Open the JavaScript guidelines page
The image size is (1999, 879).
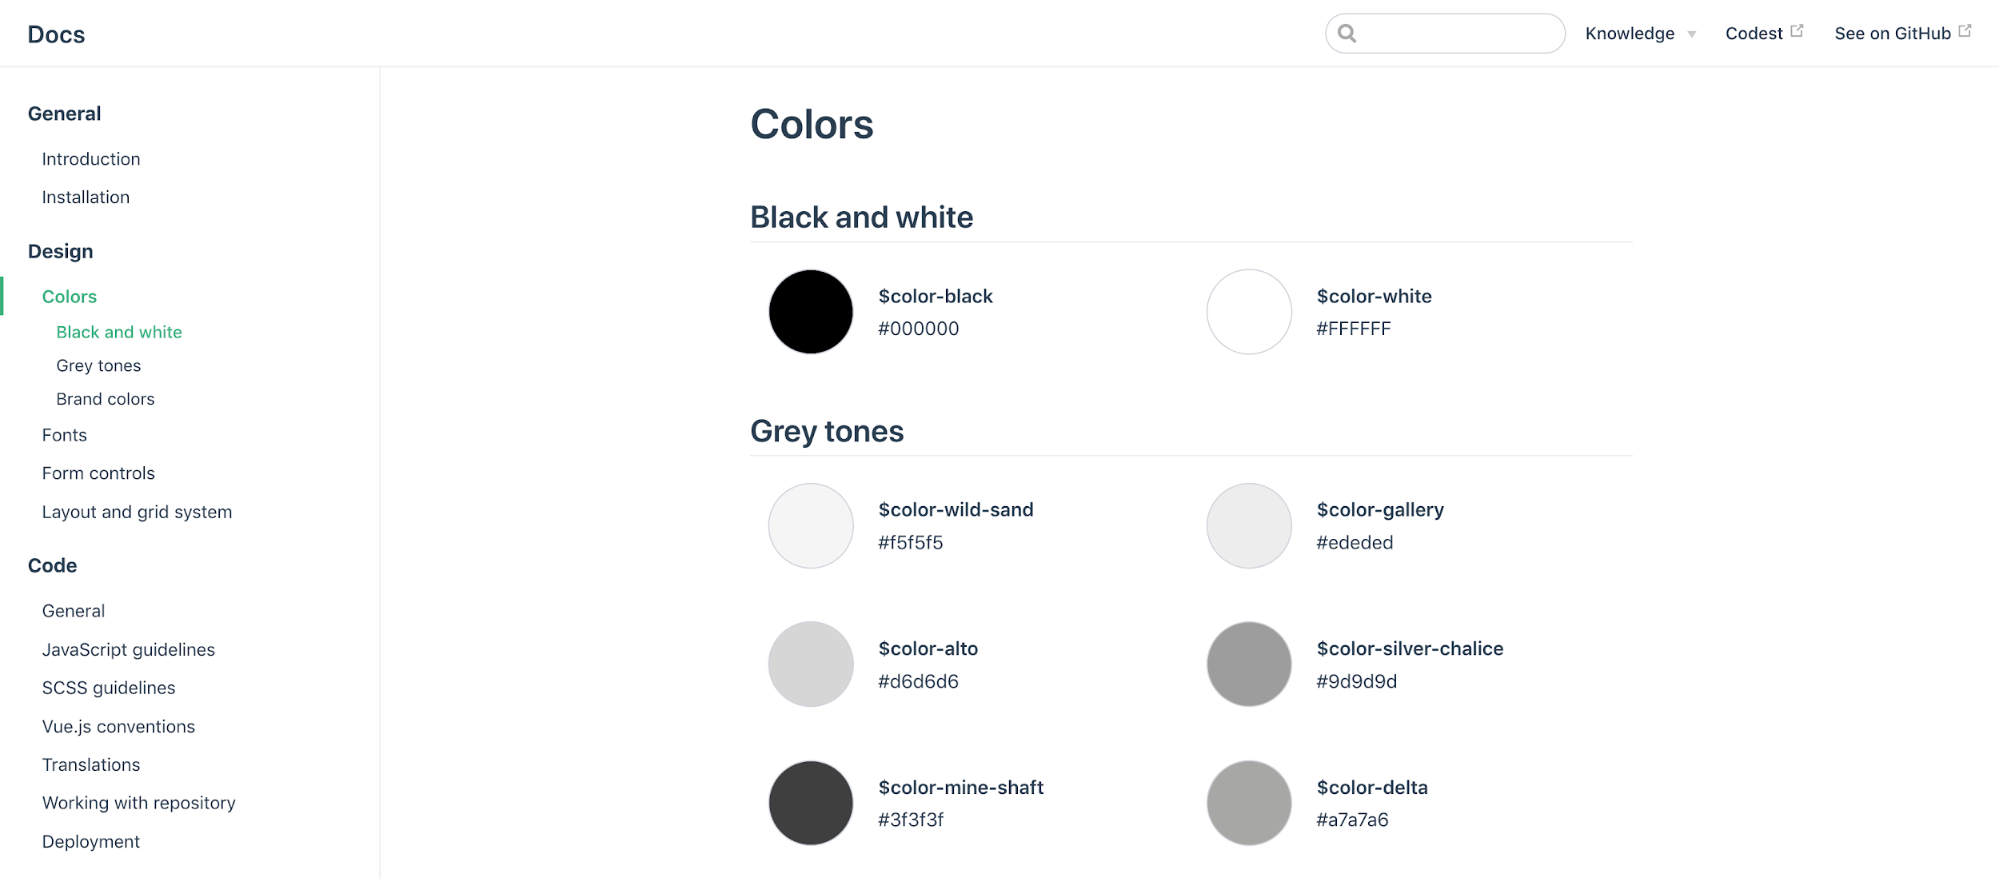pyautogui.click(x=128, y=649)
